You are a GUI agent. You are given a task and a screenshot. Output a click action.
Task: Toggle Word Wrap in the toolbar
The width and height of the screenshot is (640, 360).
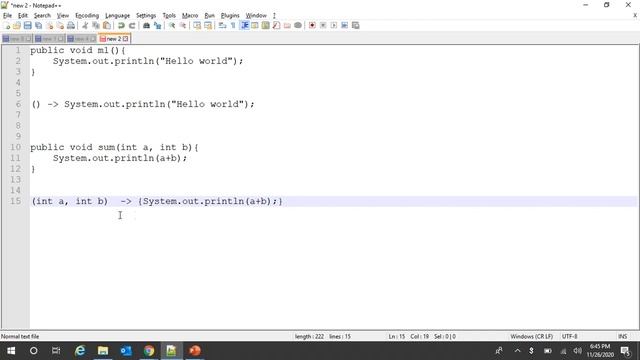[222, 26]
